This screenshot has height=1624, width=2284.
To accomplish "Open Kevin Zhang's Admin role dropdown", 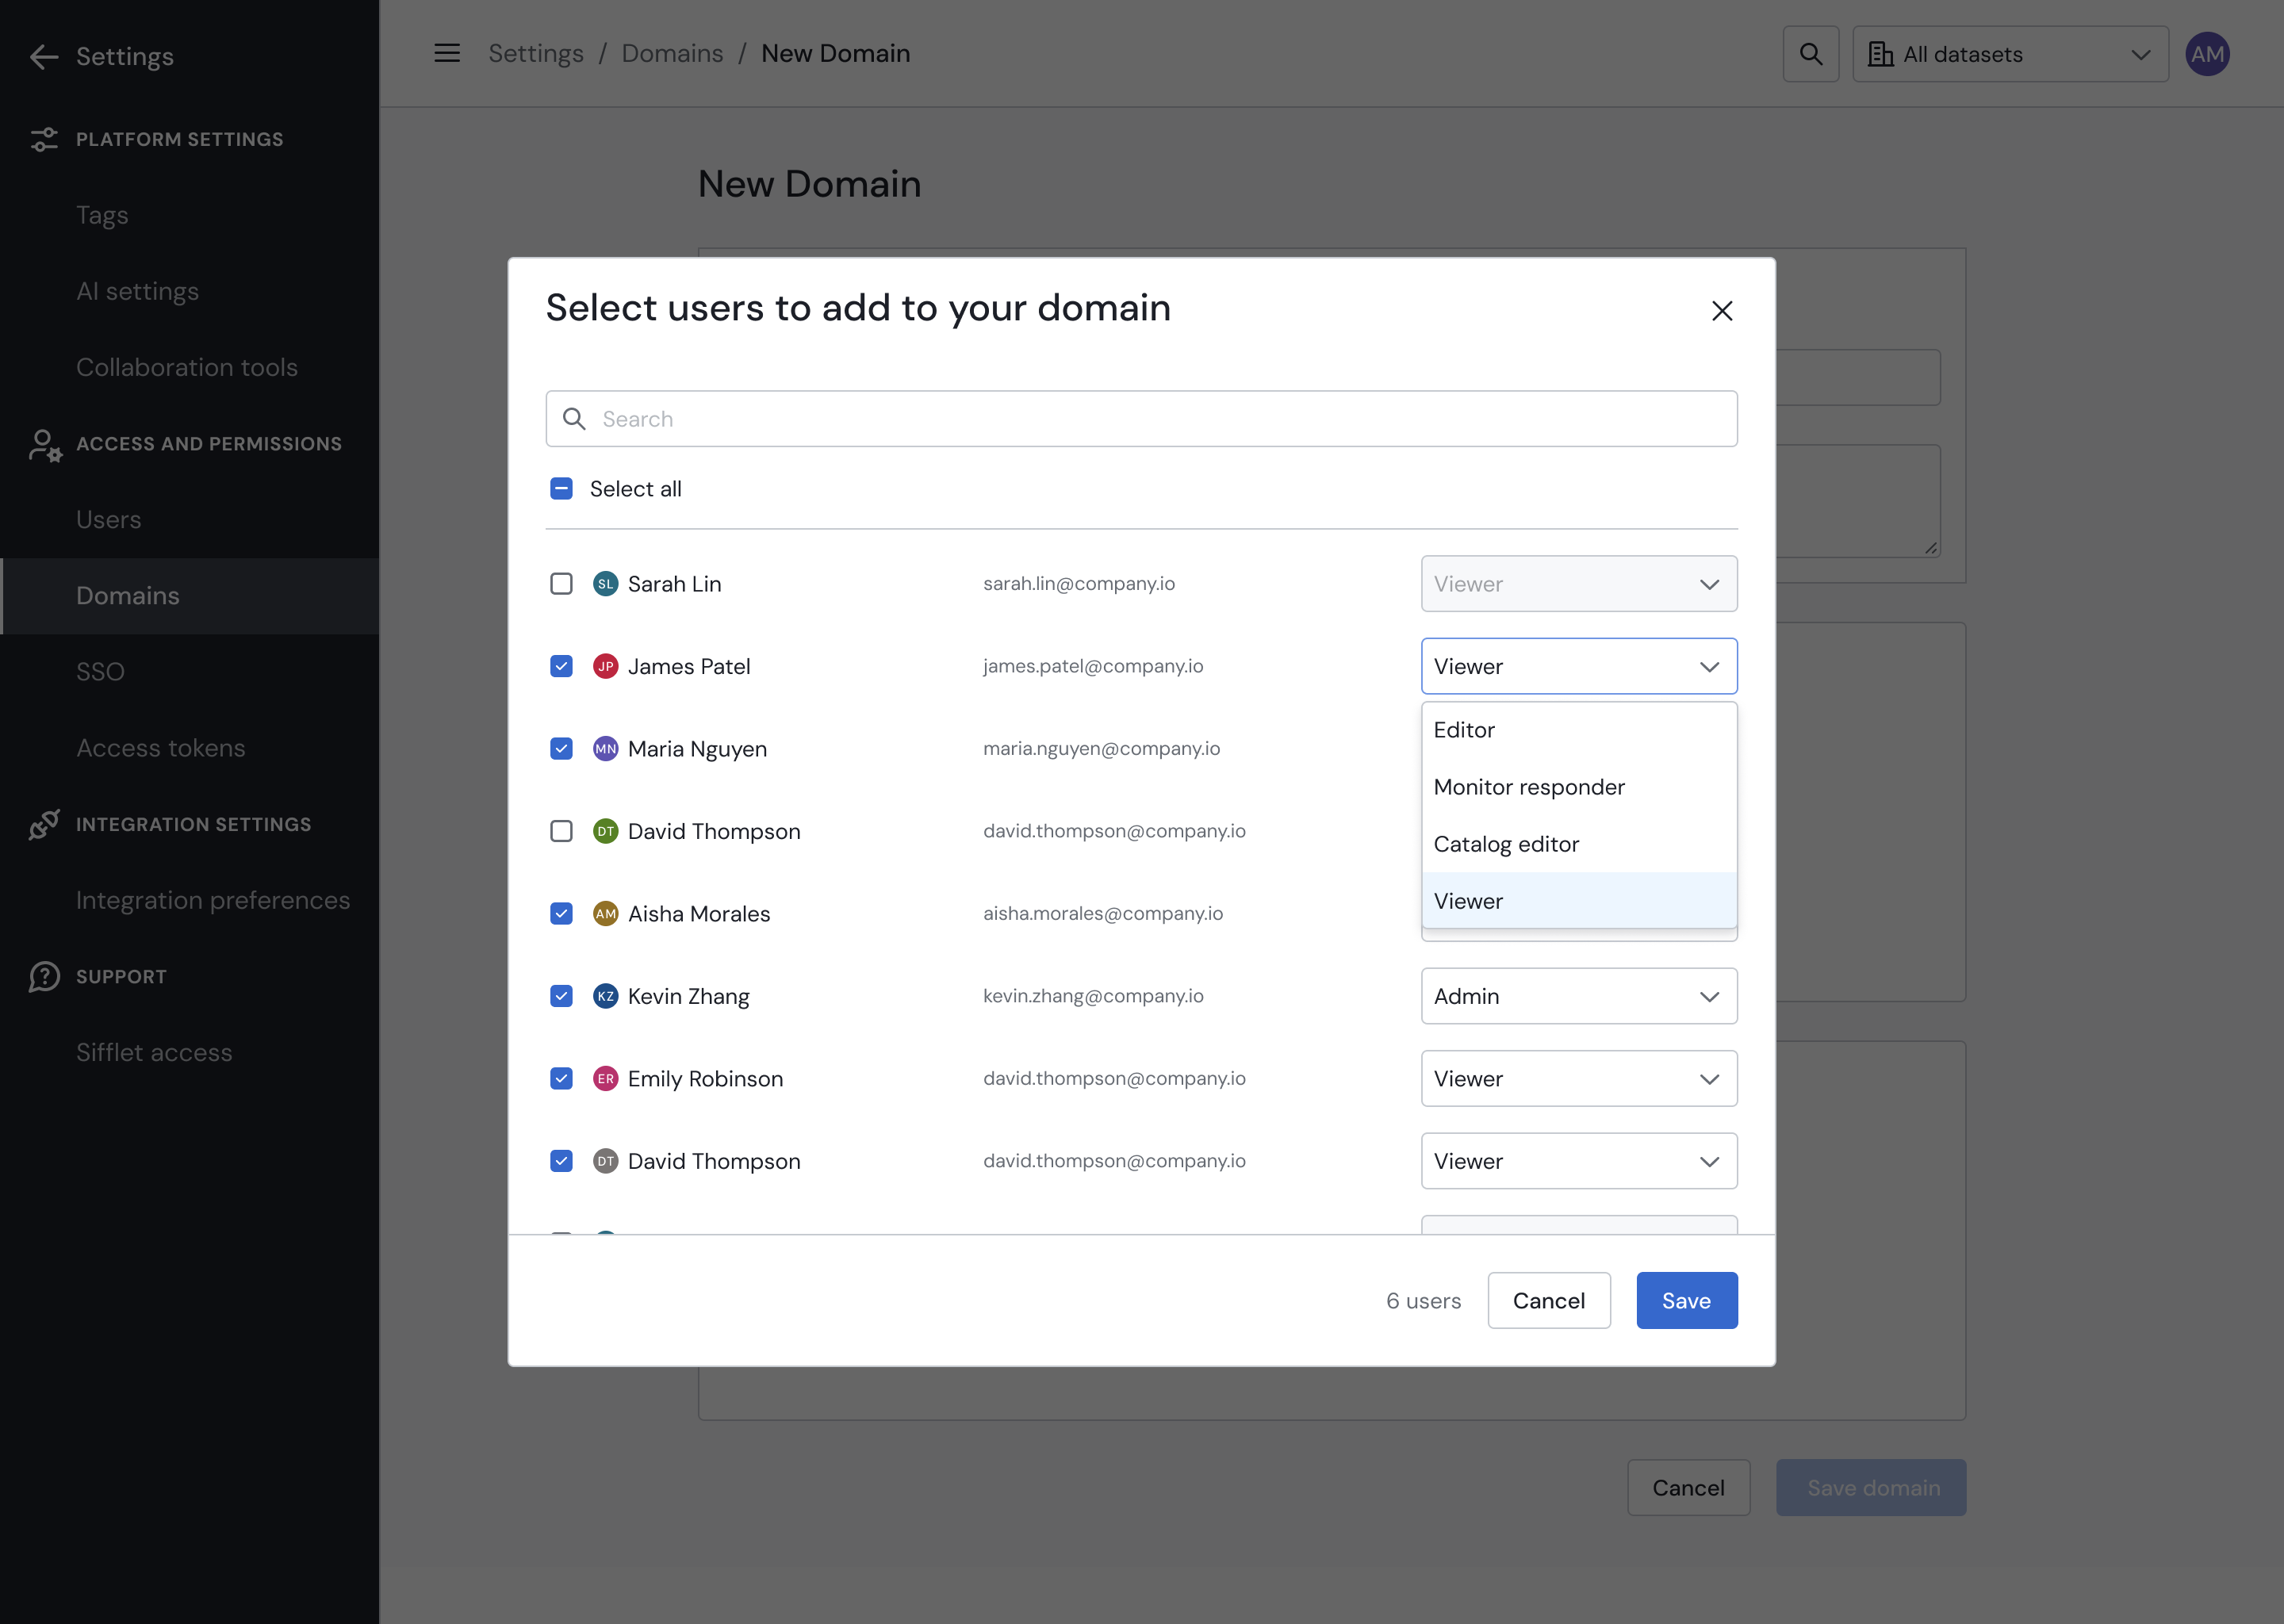I will click(x=1578, y=996).
